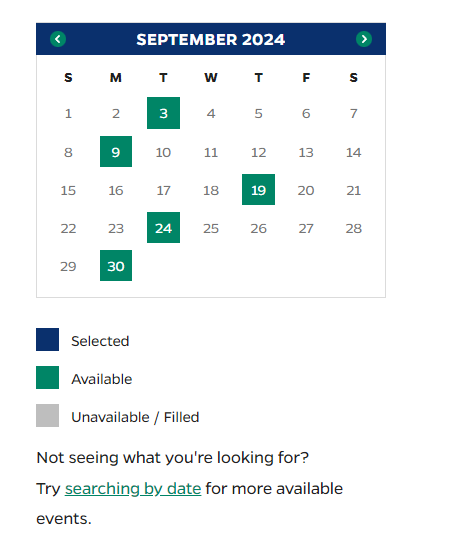
Task: Pick available date September 24
Action: [163, 227]
